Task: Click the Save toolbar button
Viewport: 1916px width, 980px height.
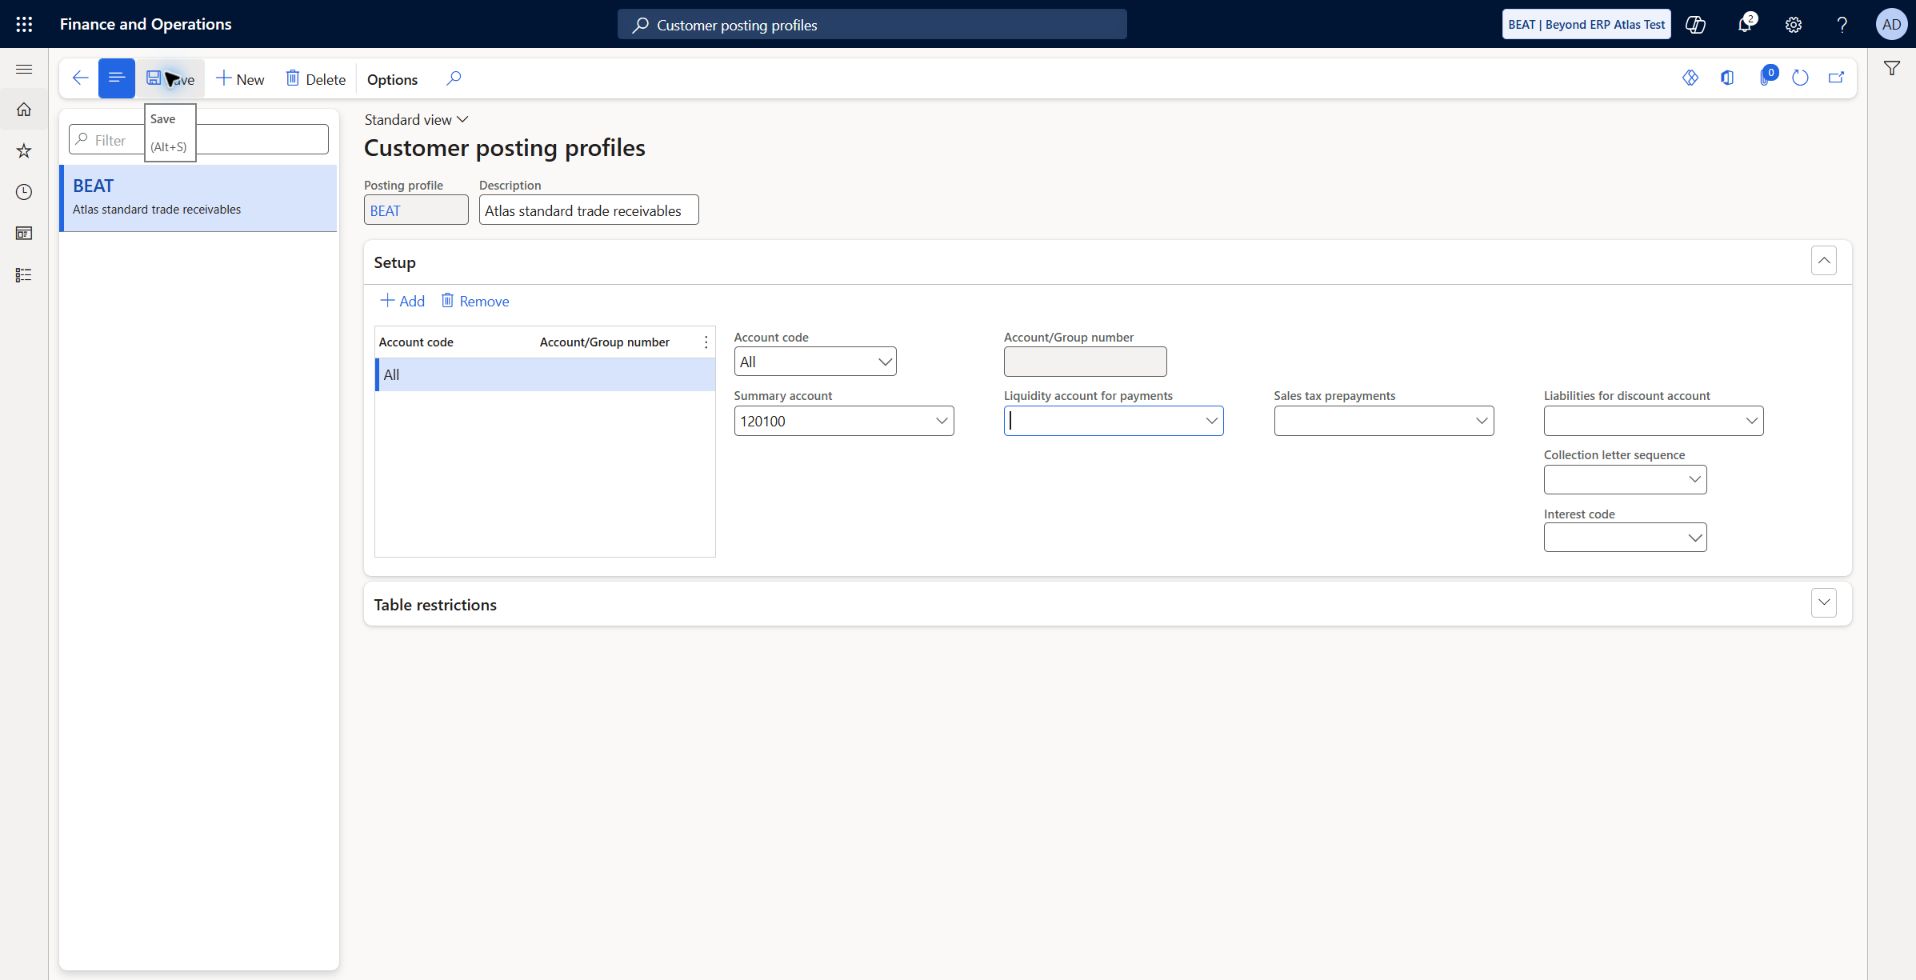Action: [x=171, y=79]
